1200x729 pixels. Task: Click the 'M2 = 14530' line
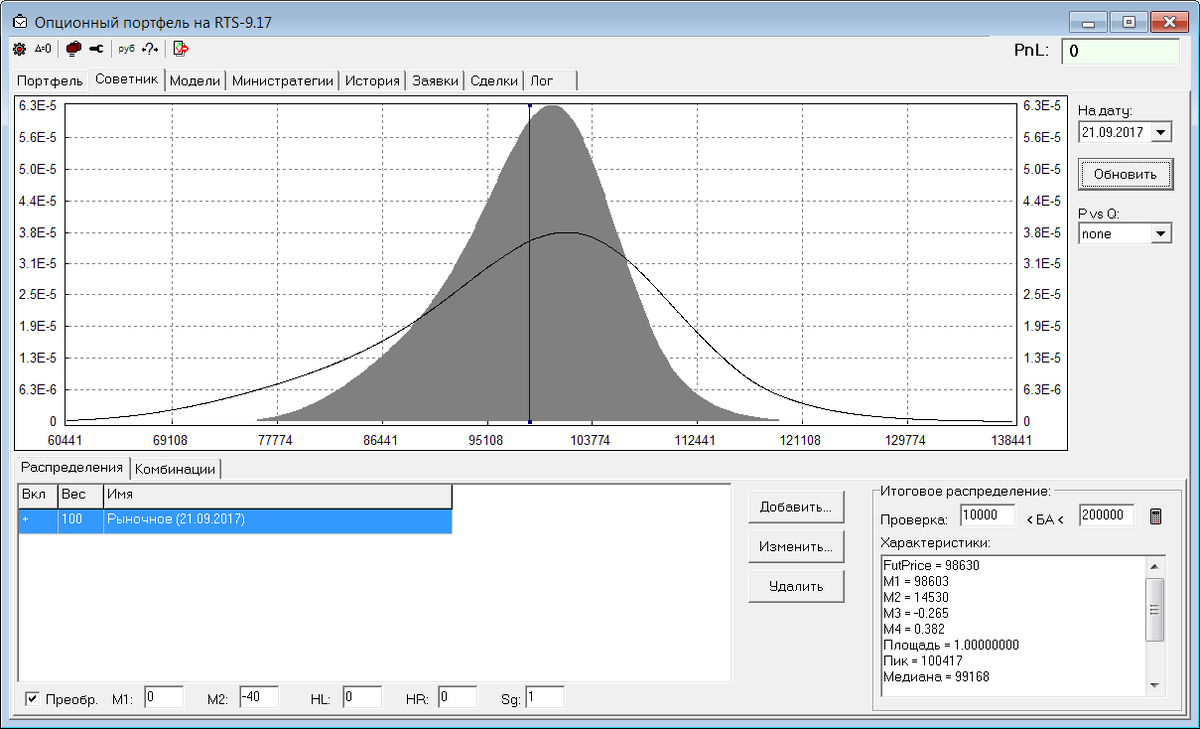tap(917, 597)
